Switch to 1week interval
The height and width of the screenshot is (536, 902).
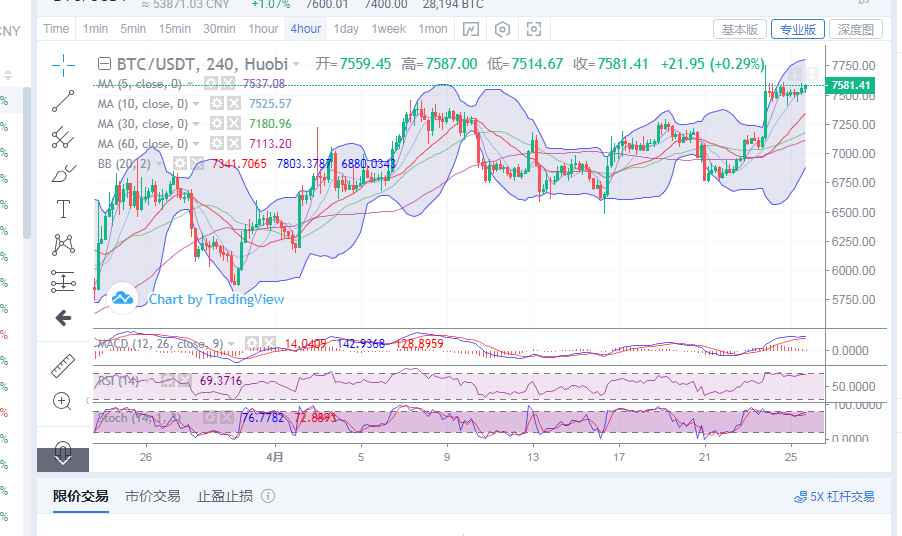point(389,29)
